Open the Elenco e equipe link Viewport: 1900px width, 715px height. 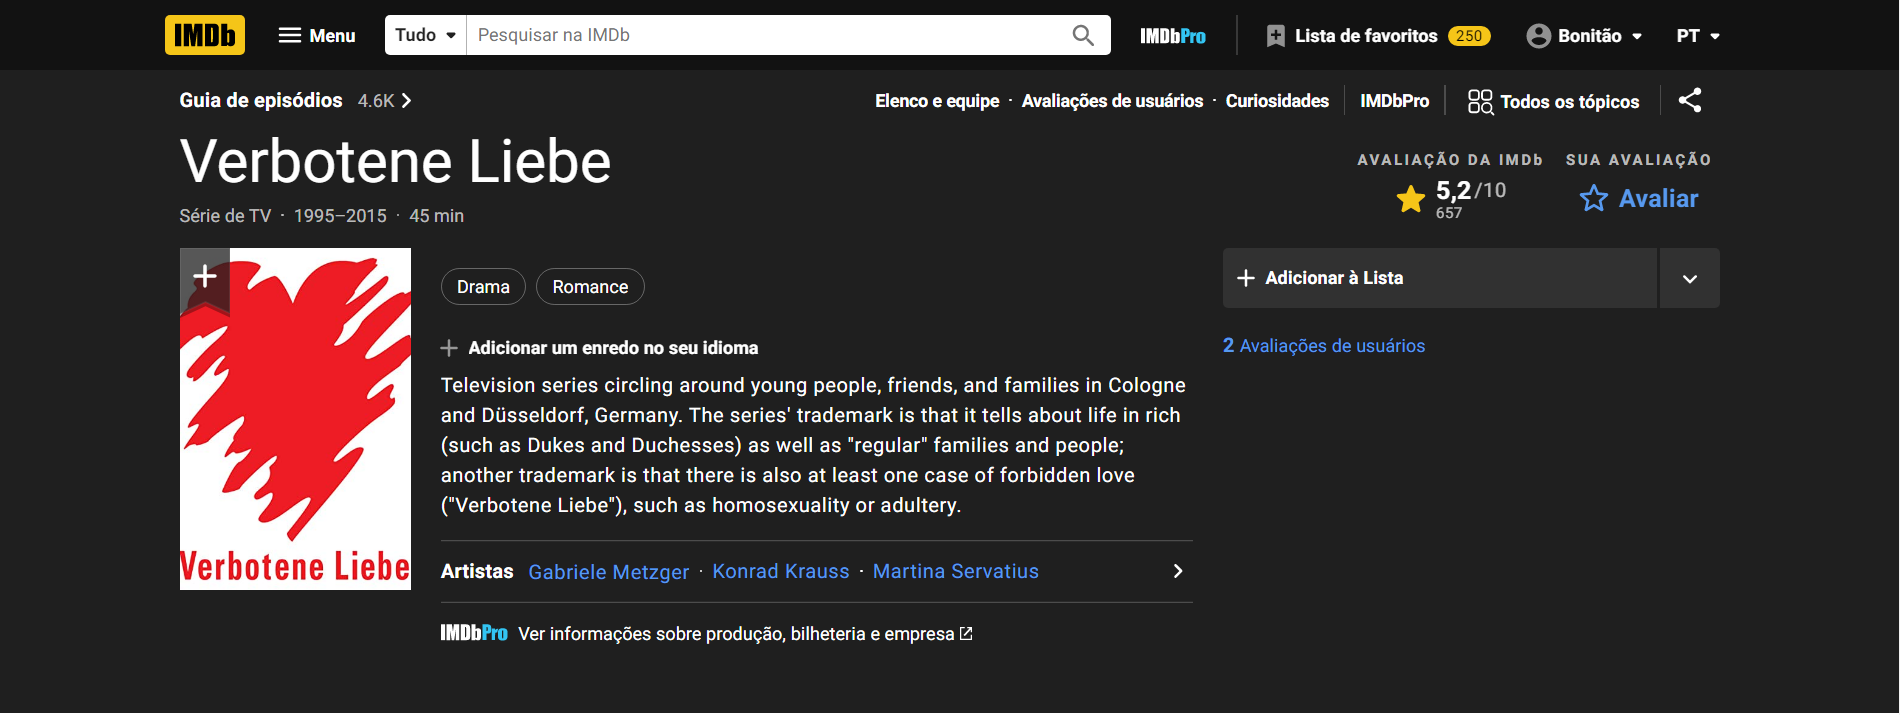[936, 101]
